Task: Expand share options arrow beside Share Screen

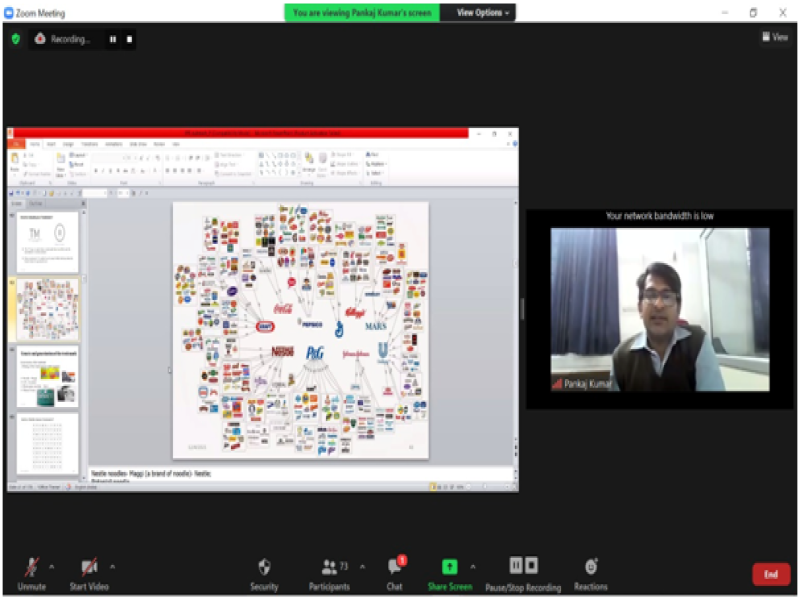Action: (472, 566)
